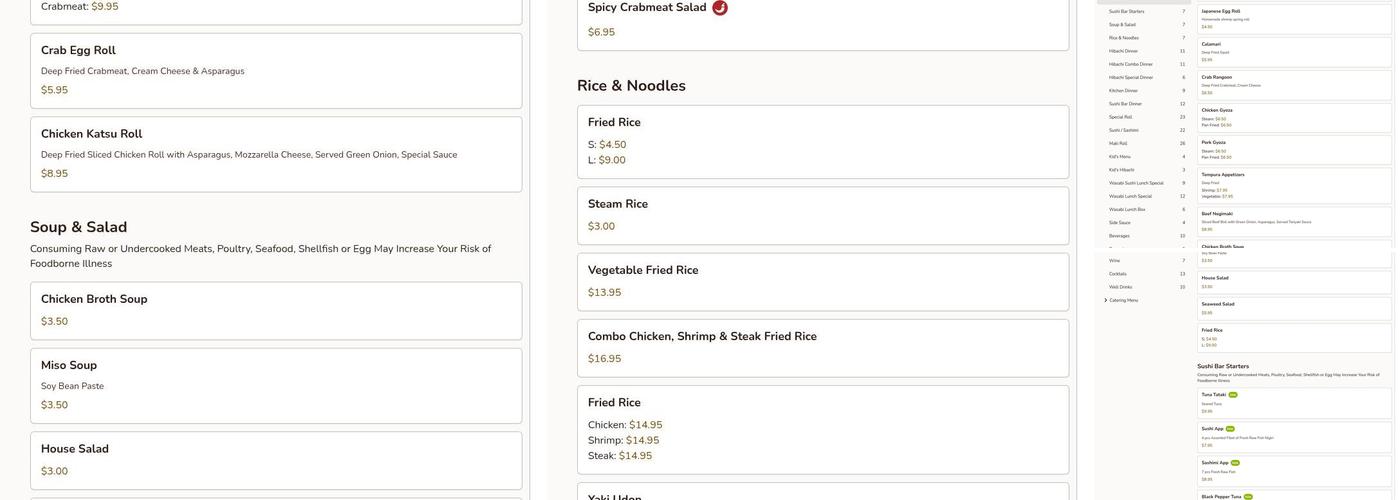Select Cocktails category in sidebar list
1400x500 pixels.
click(x=1118, y=274)
